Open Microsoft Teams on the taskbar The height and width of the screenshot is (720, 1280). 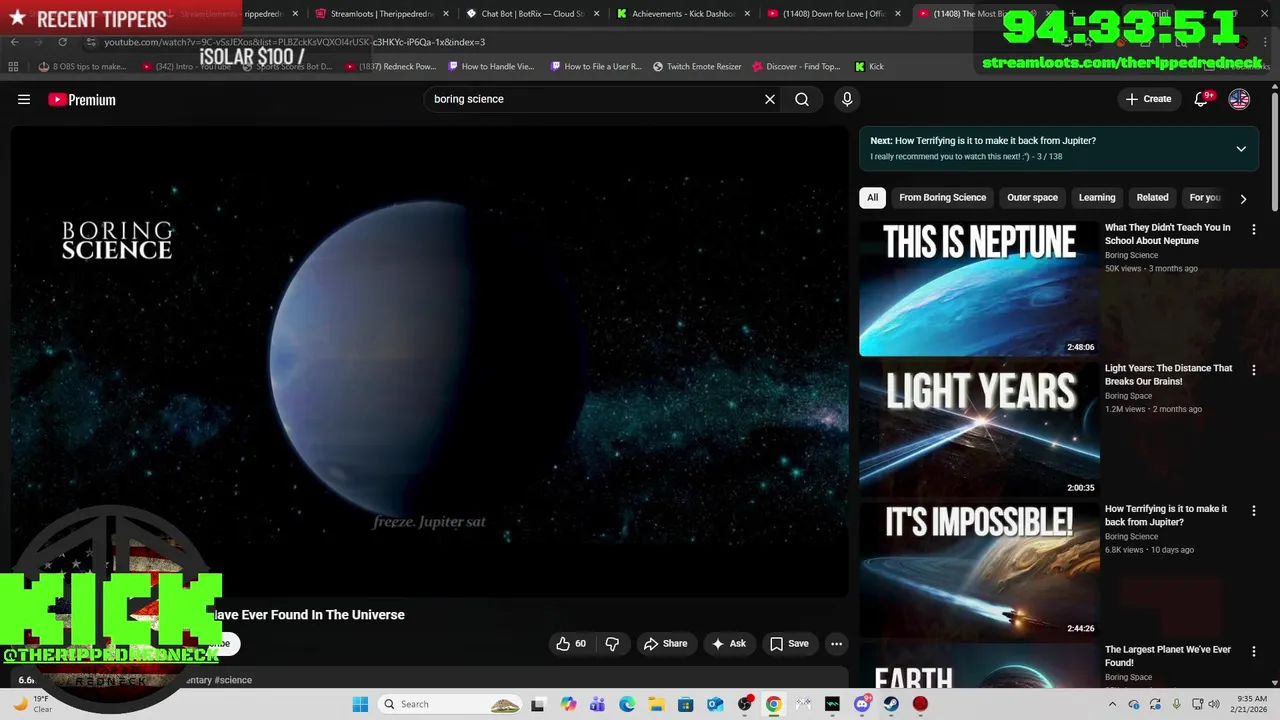(597, 704)
